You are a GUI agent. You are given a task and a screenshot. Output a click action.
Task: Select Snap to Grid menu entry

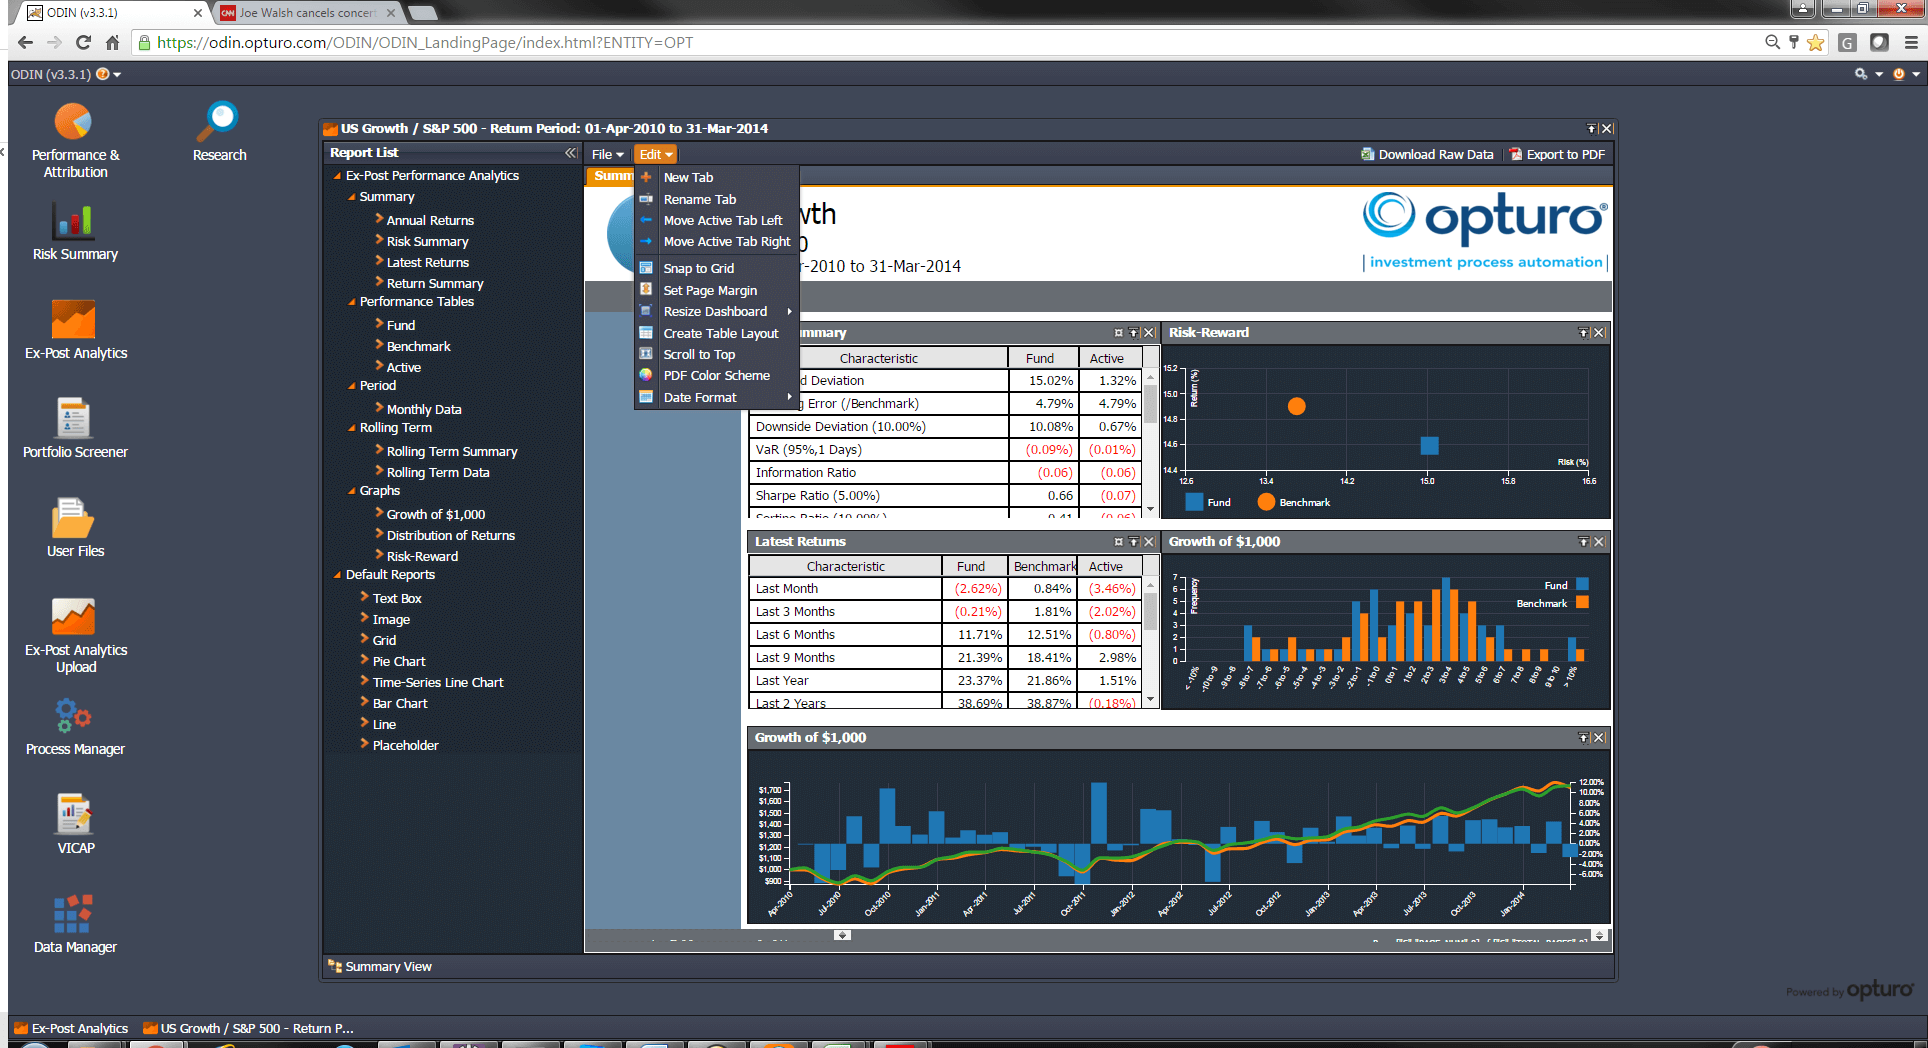click(x=699, y=268)
